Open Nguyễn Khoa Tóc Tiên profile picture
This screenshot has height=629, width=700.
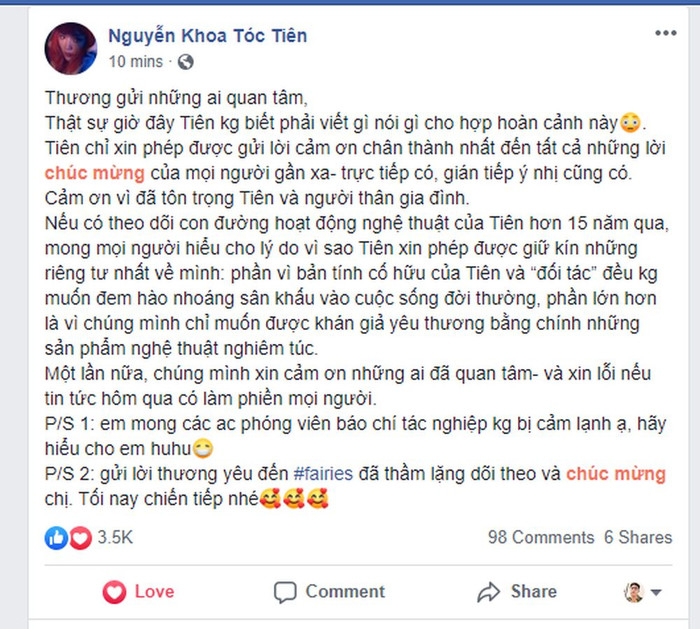71,48
